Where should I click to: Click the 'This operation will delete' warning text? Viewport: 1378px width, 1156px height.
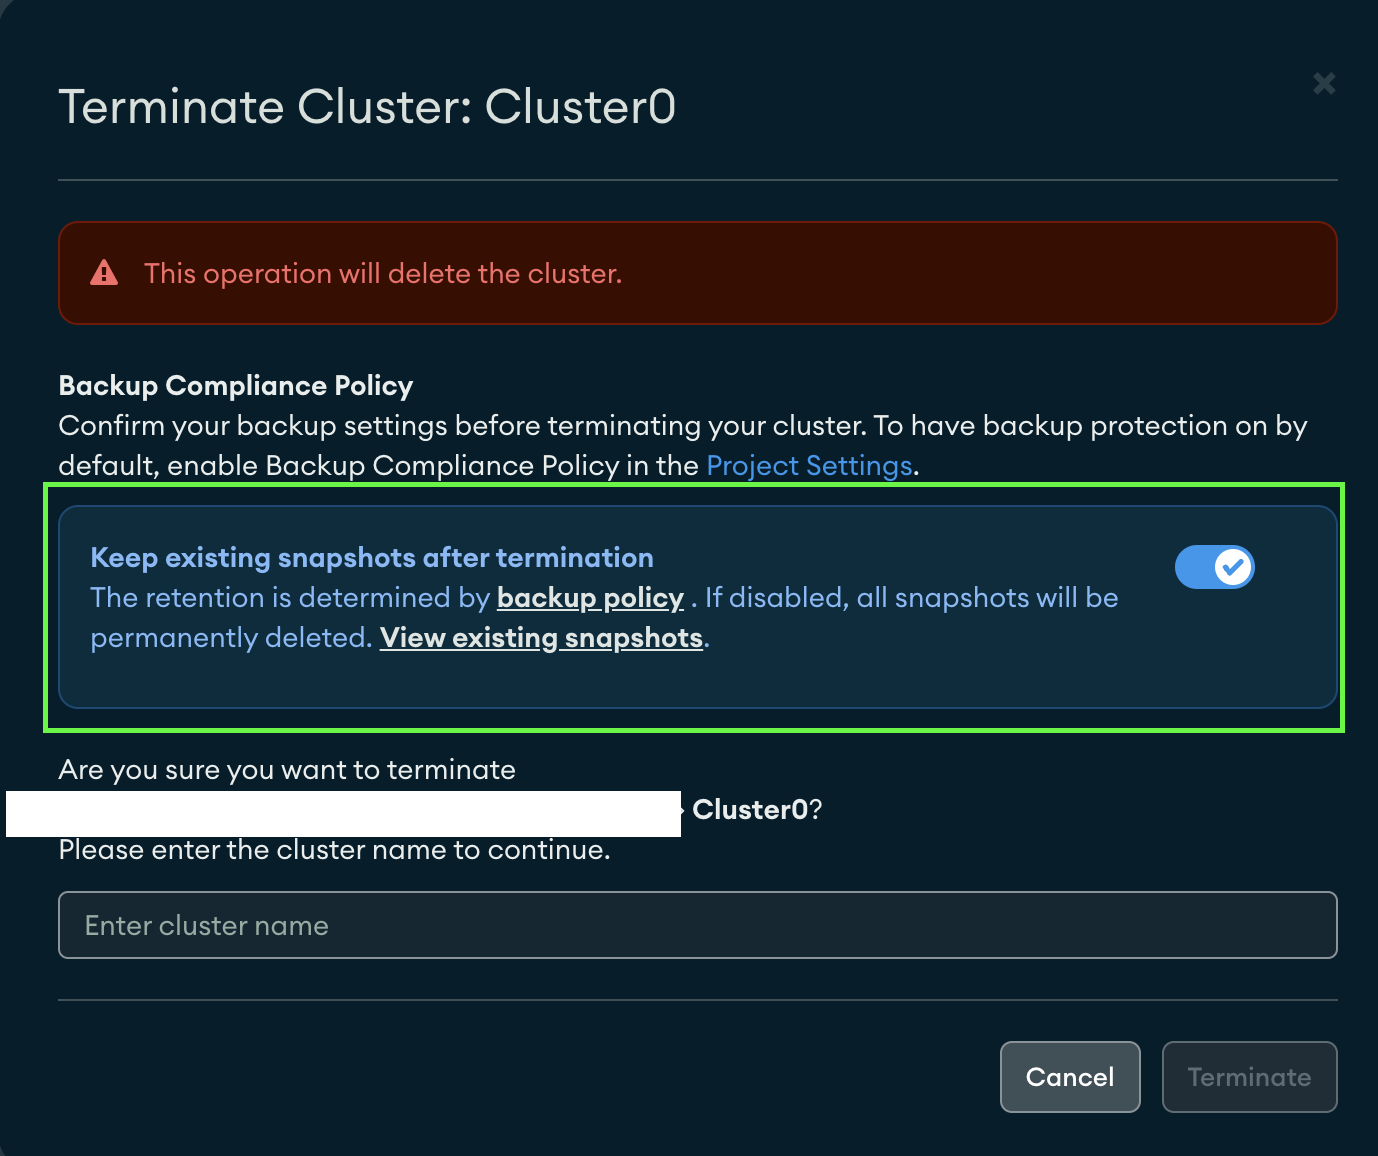[383, 274]
